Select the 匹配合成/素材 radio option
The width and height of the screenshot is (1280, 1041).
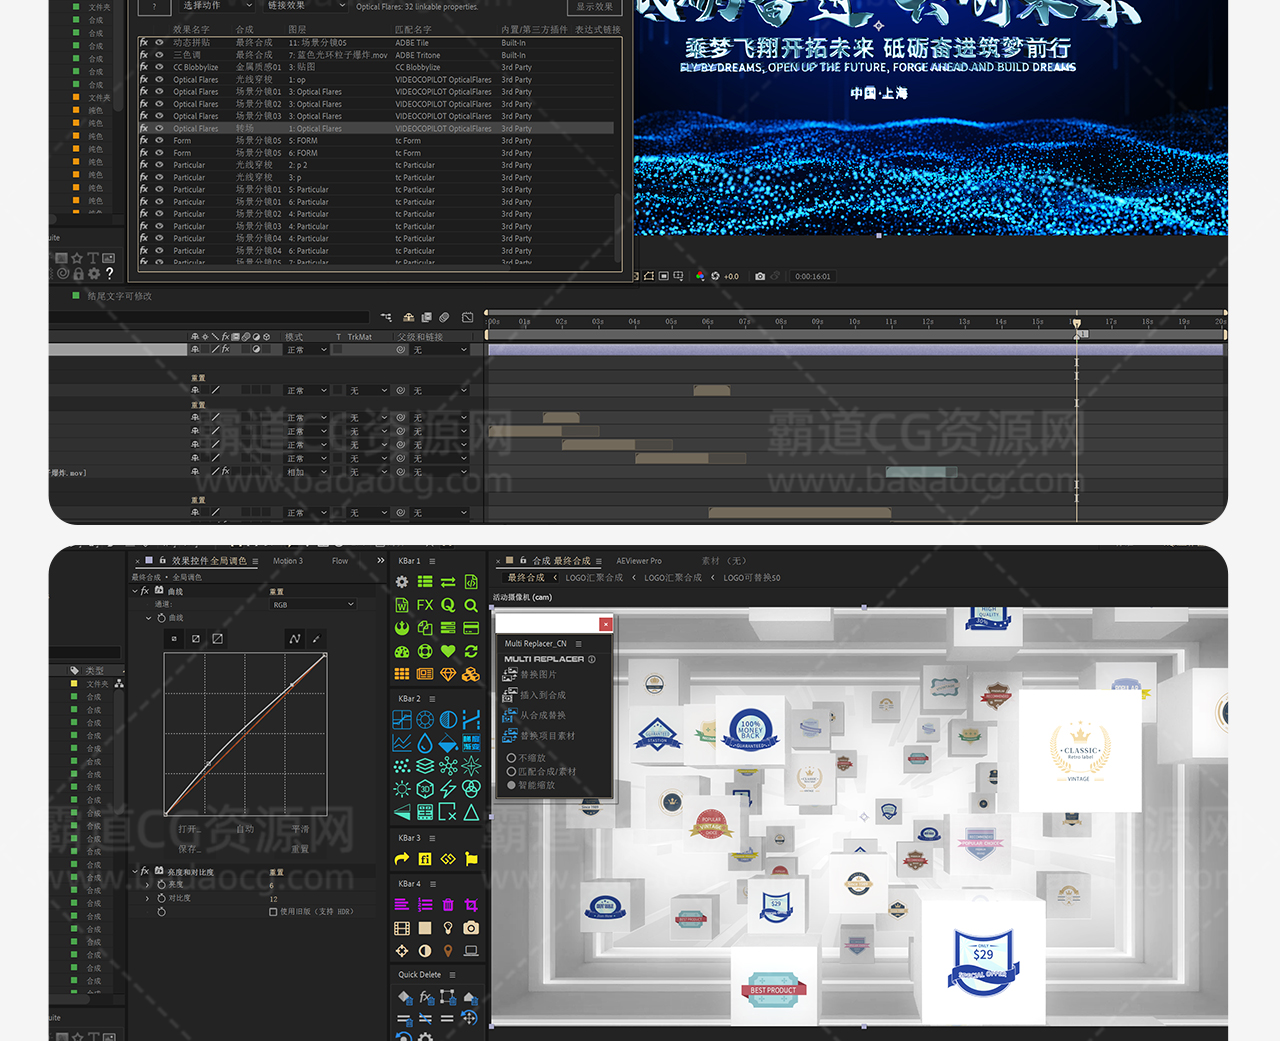(512, 771)
